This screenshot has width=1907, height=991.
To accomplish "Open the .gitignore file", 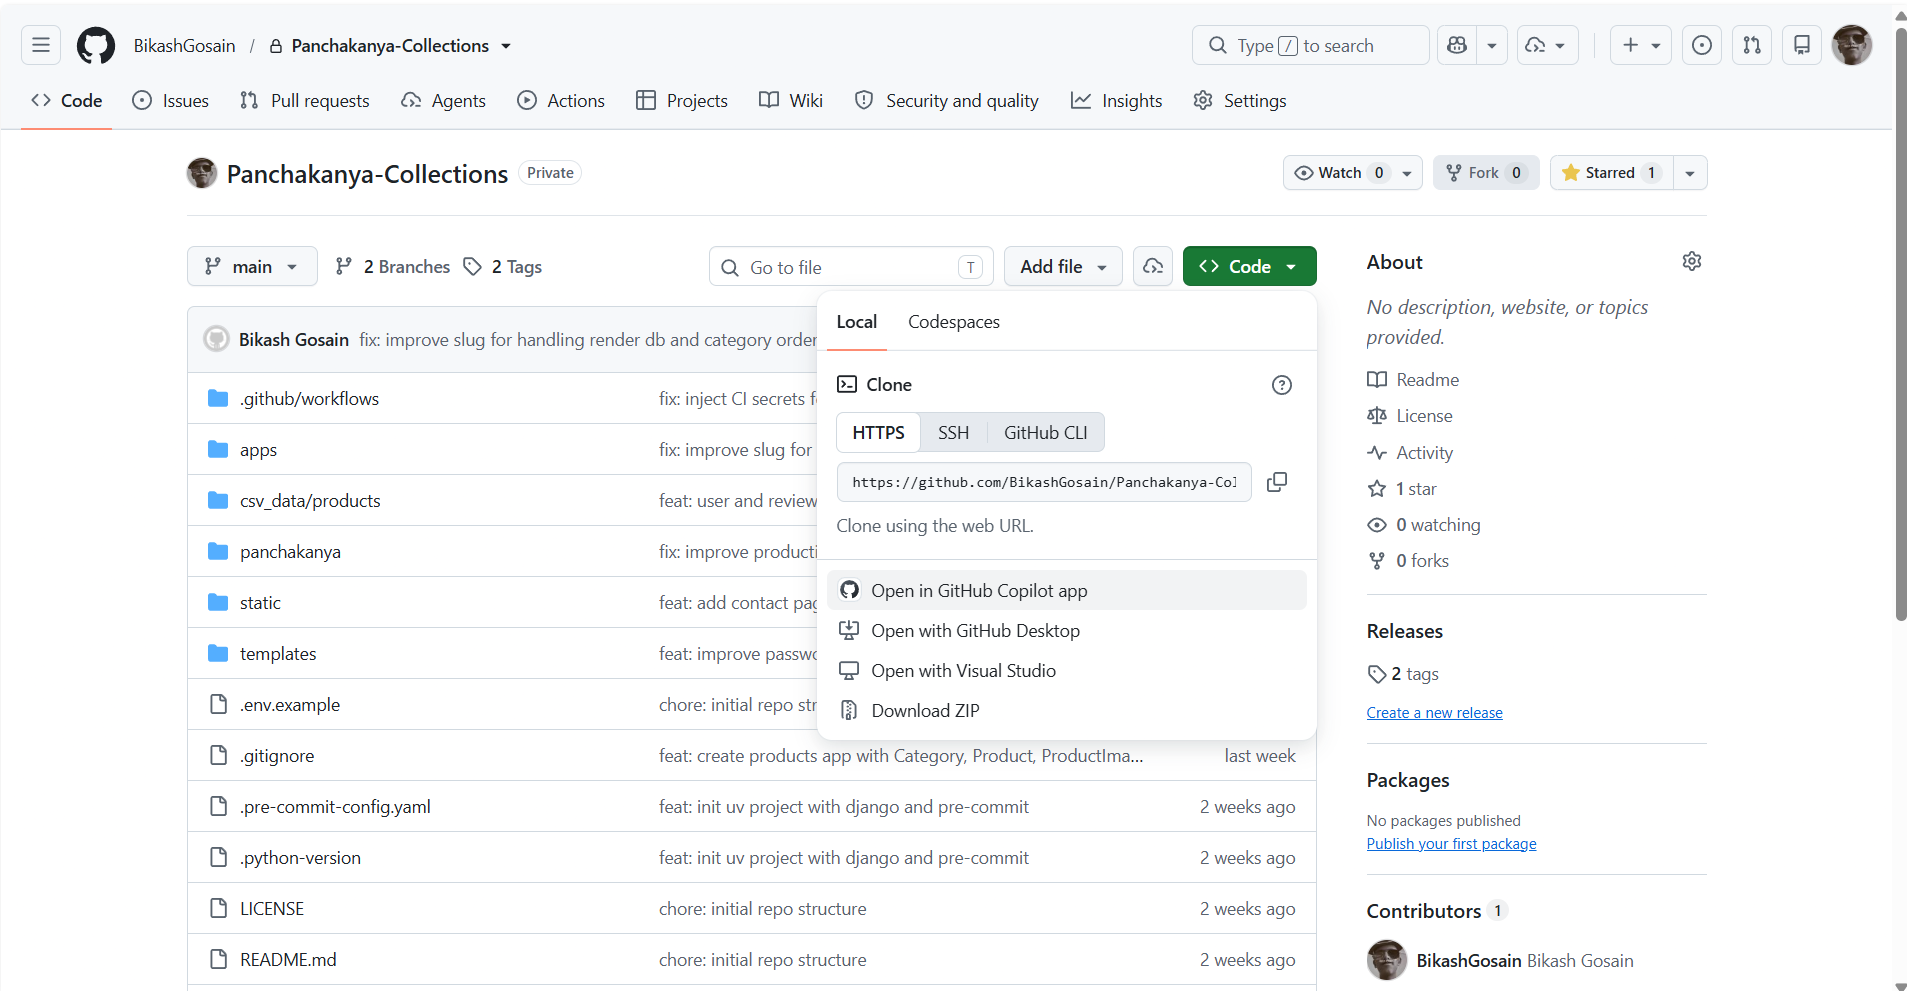I will tap(277, 755).
